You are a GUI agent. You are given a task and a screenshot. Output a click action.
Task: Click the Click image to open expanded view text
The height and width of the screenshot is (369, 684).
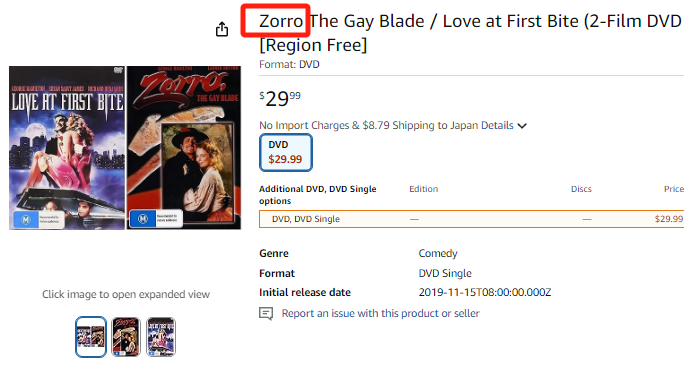coord(126,294)
